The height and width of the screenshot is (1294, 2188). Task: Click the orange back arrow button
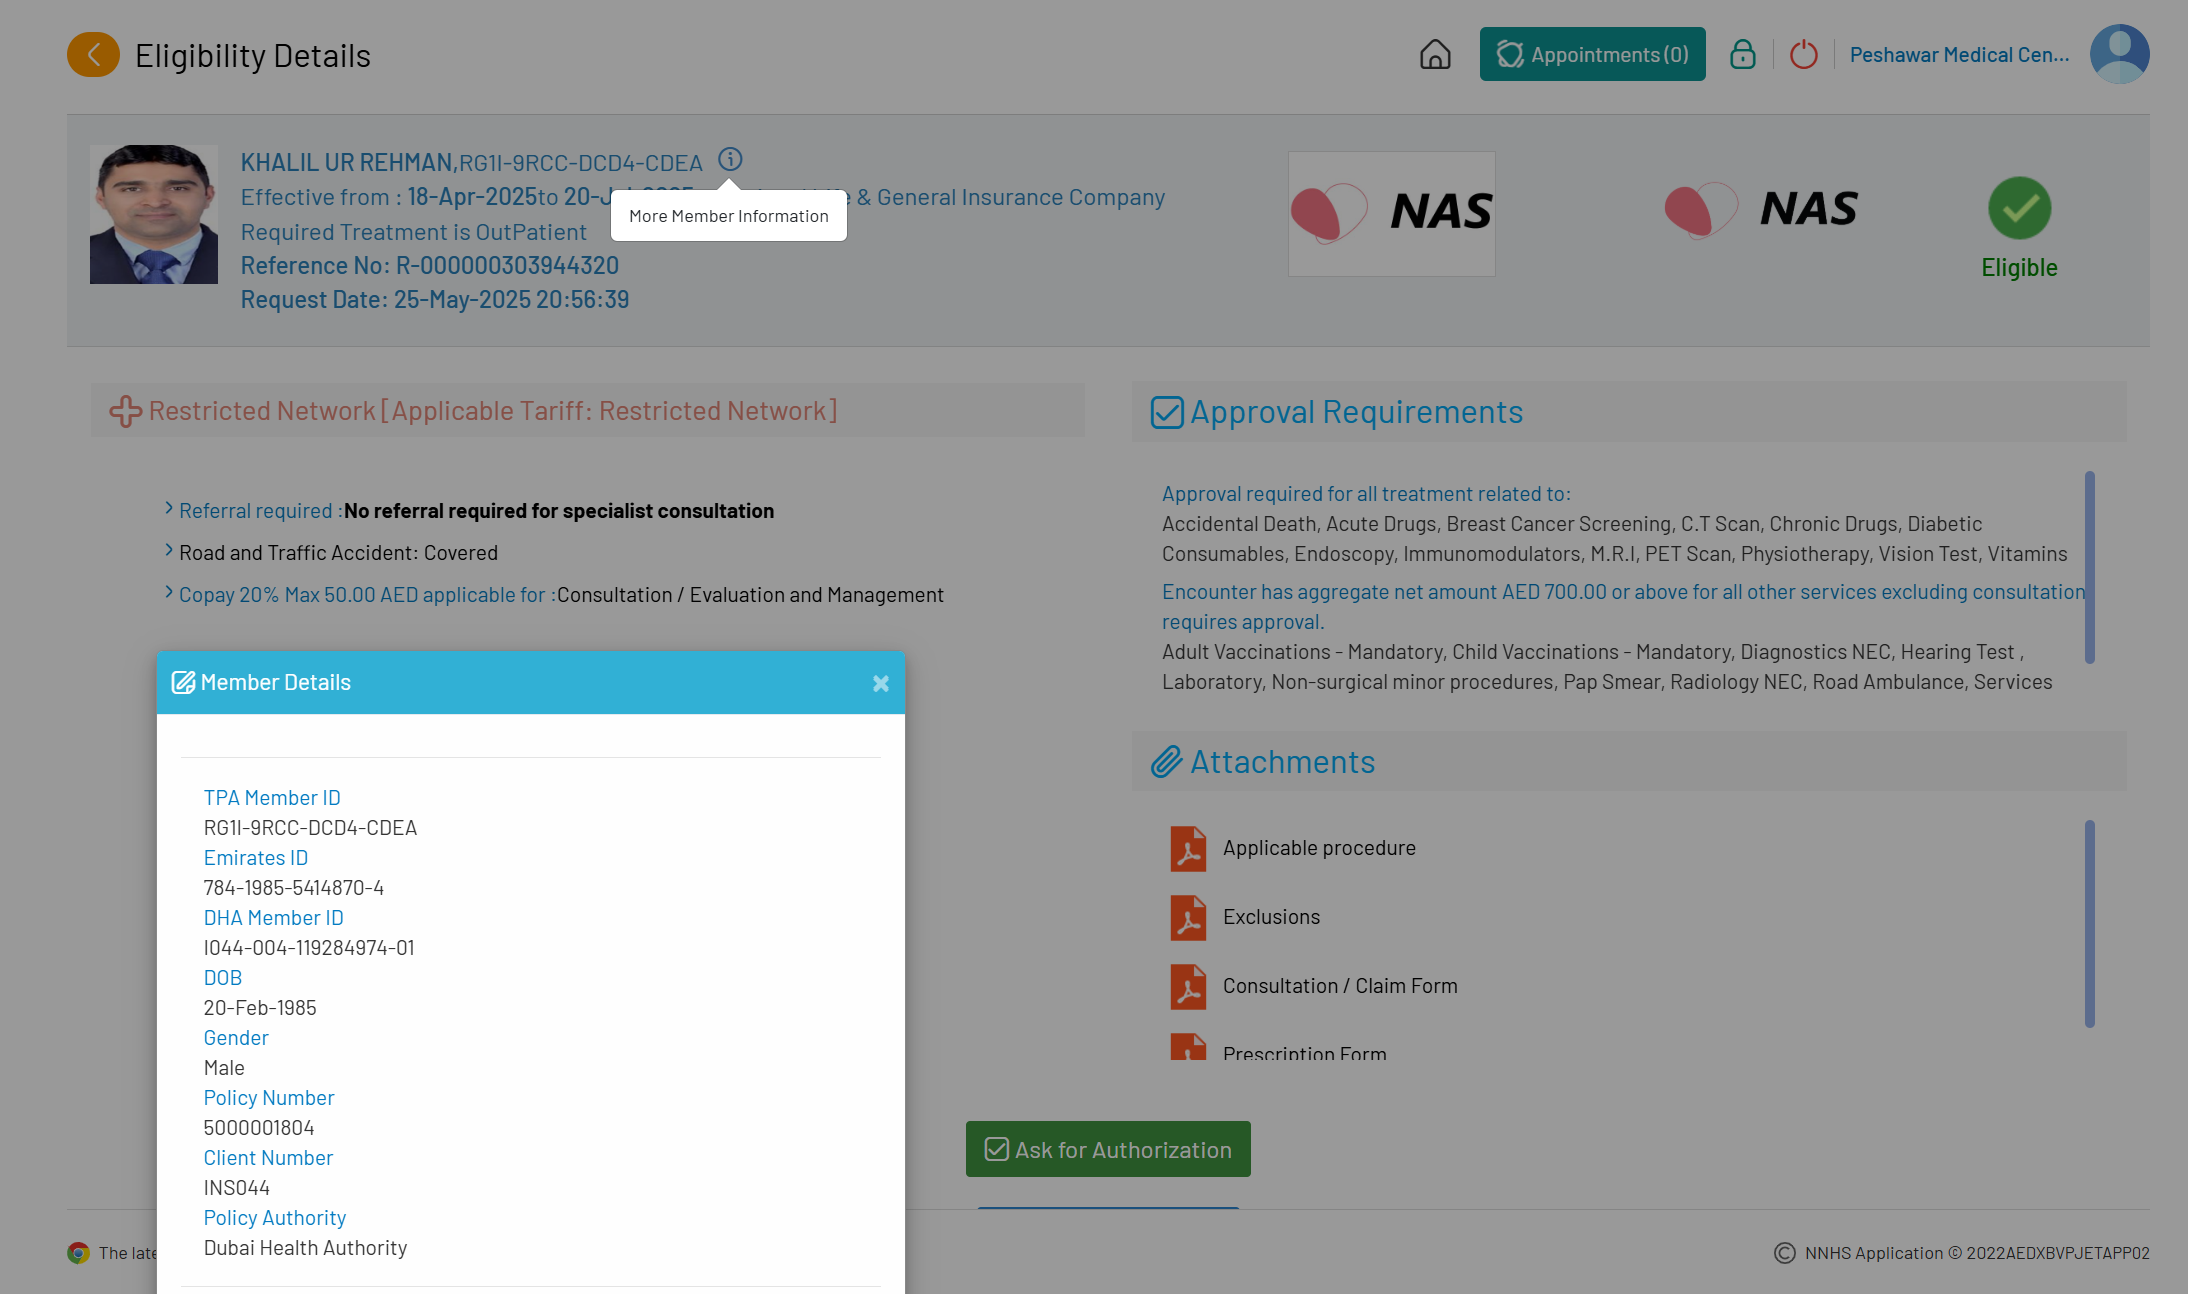tap(93, 55)
